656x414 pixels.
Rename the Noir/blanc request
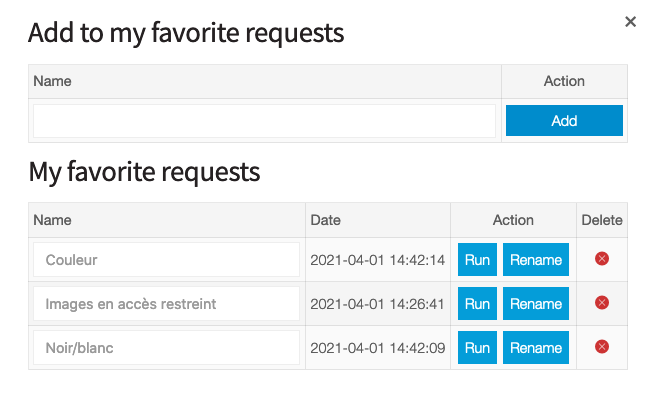coord(535,348)
